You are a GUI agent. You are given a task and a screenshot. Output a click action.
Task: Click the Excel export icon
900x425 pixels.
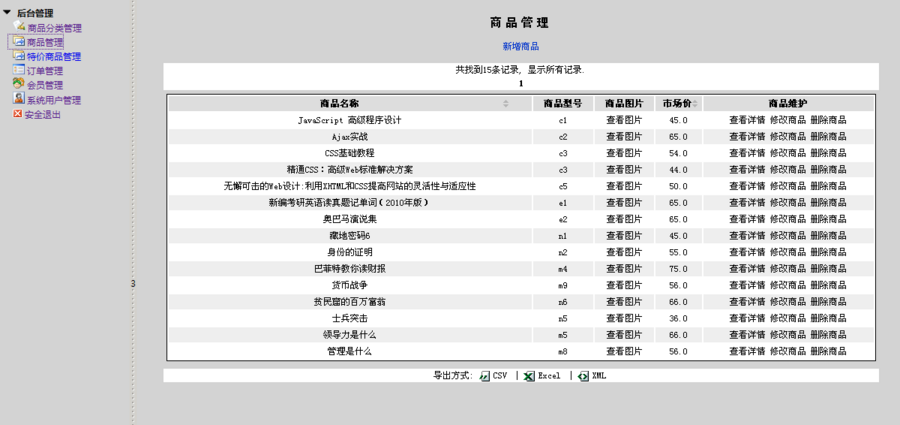529,376
